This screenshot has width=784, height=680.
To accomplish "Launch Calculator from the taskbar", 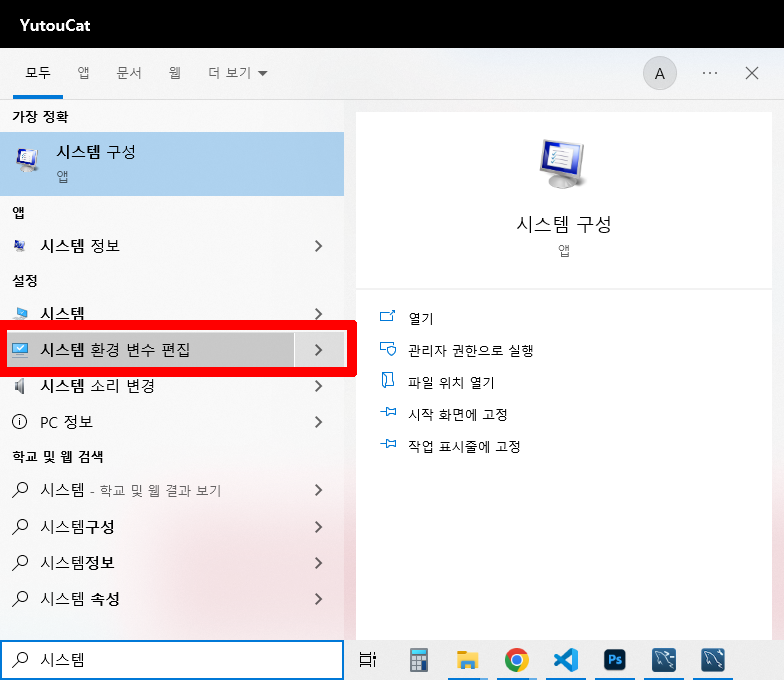I will (418, 660).
